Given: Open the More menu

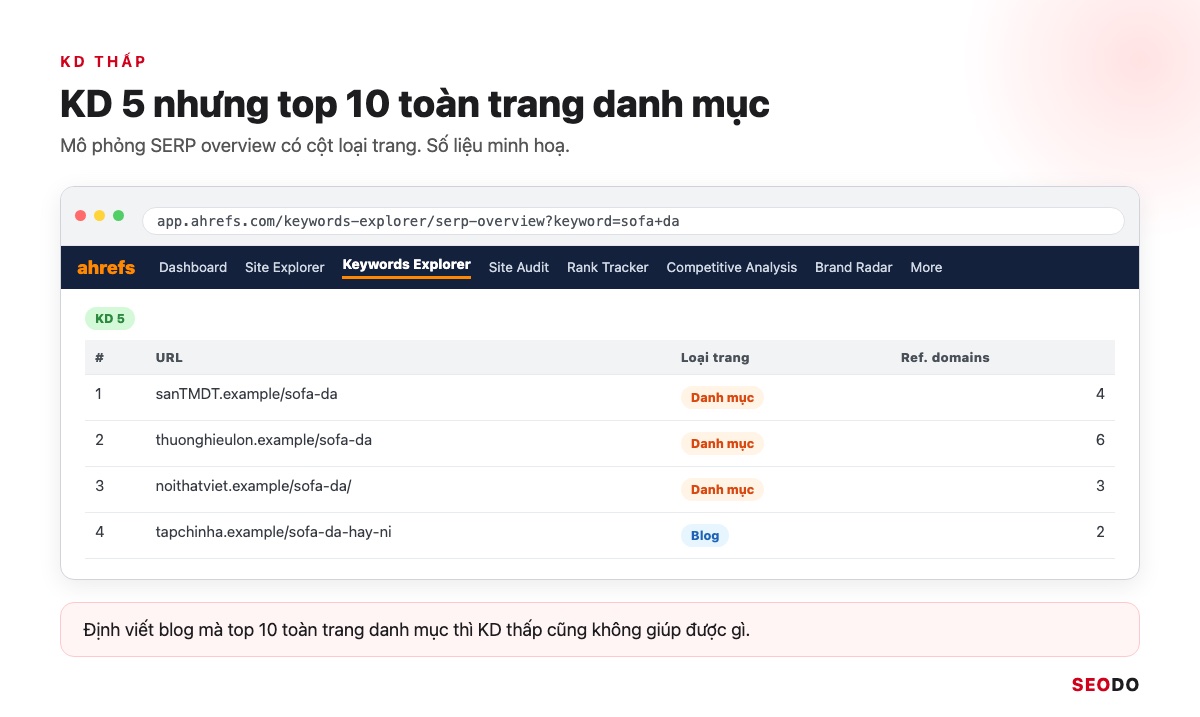Looking at the screenshot, I should (x=926, y=267).
